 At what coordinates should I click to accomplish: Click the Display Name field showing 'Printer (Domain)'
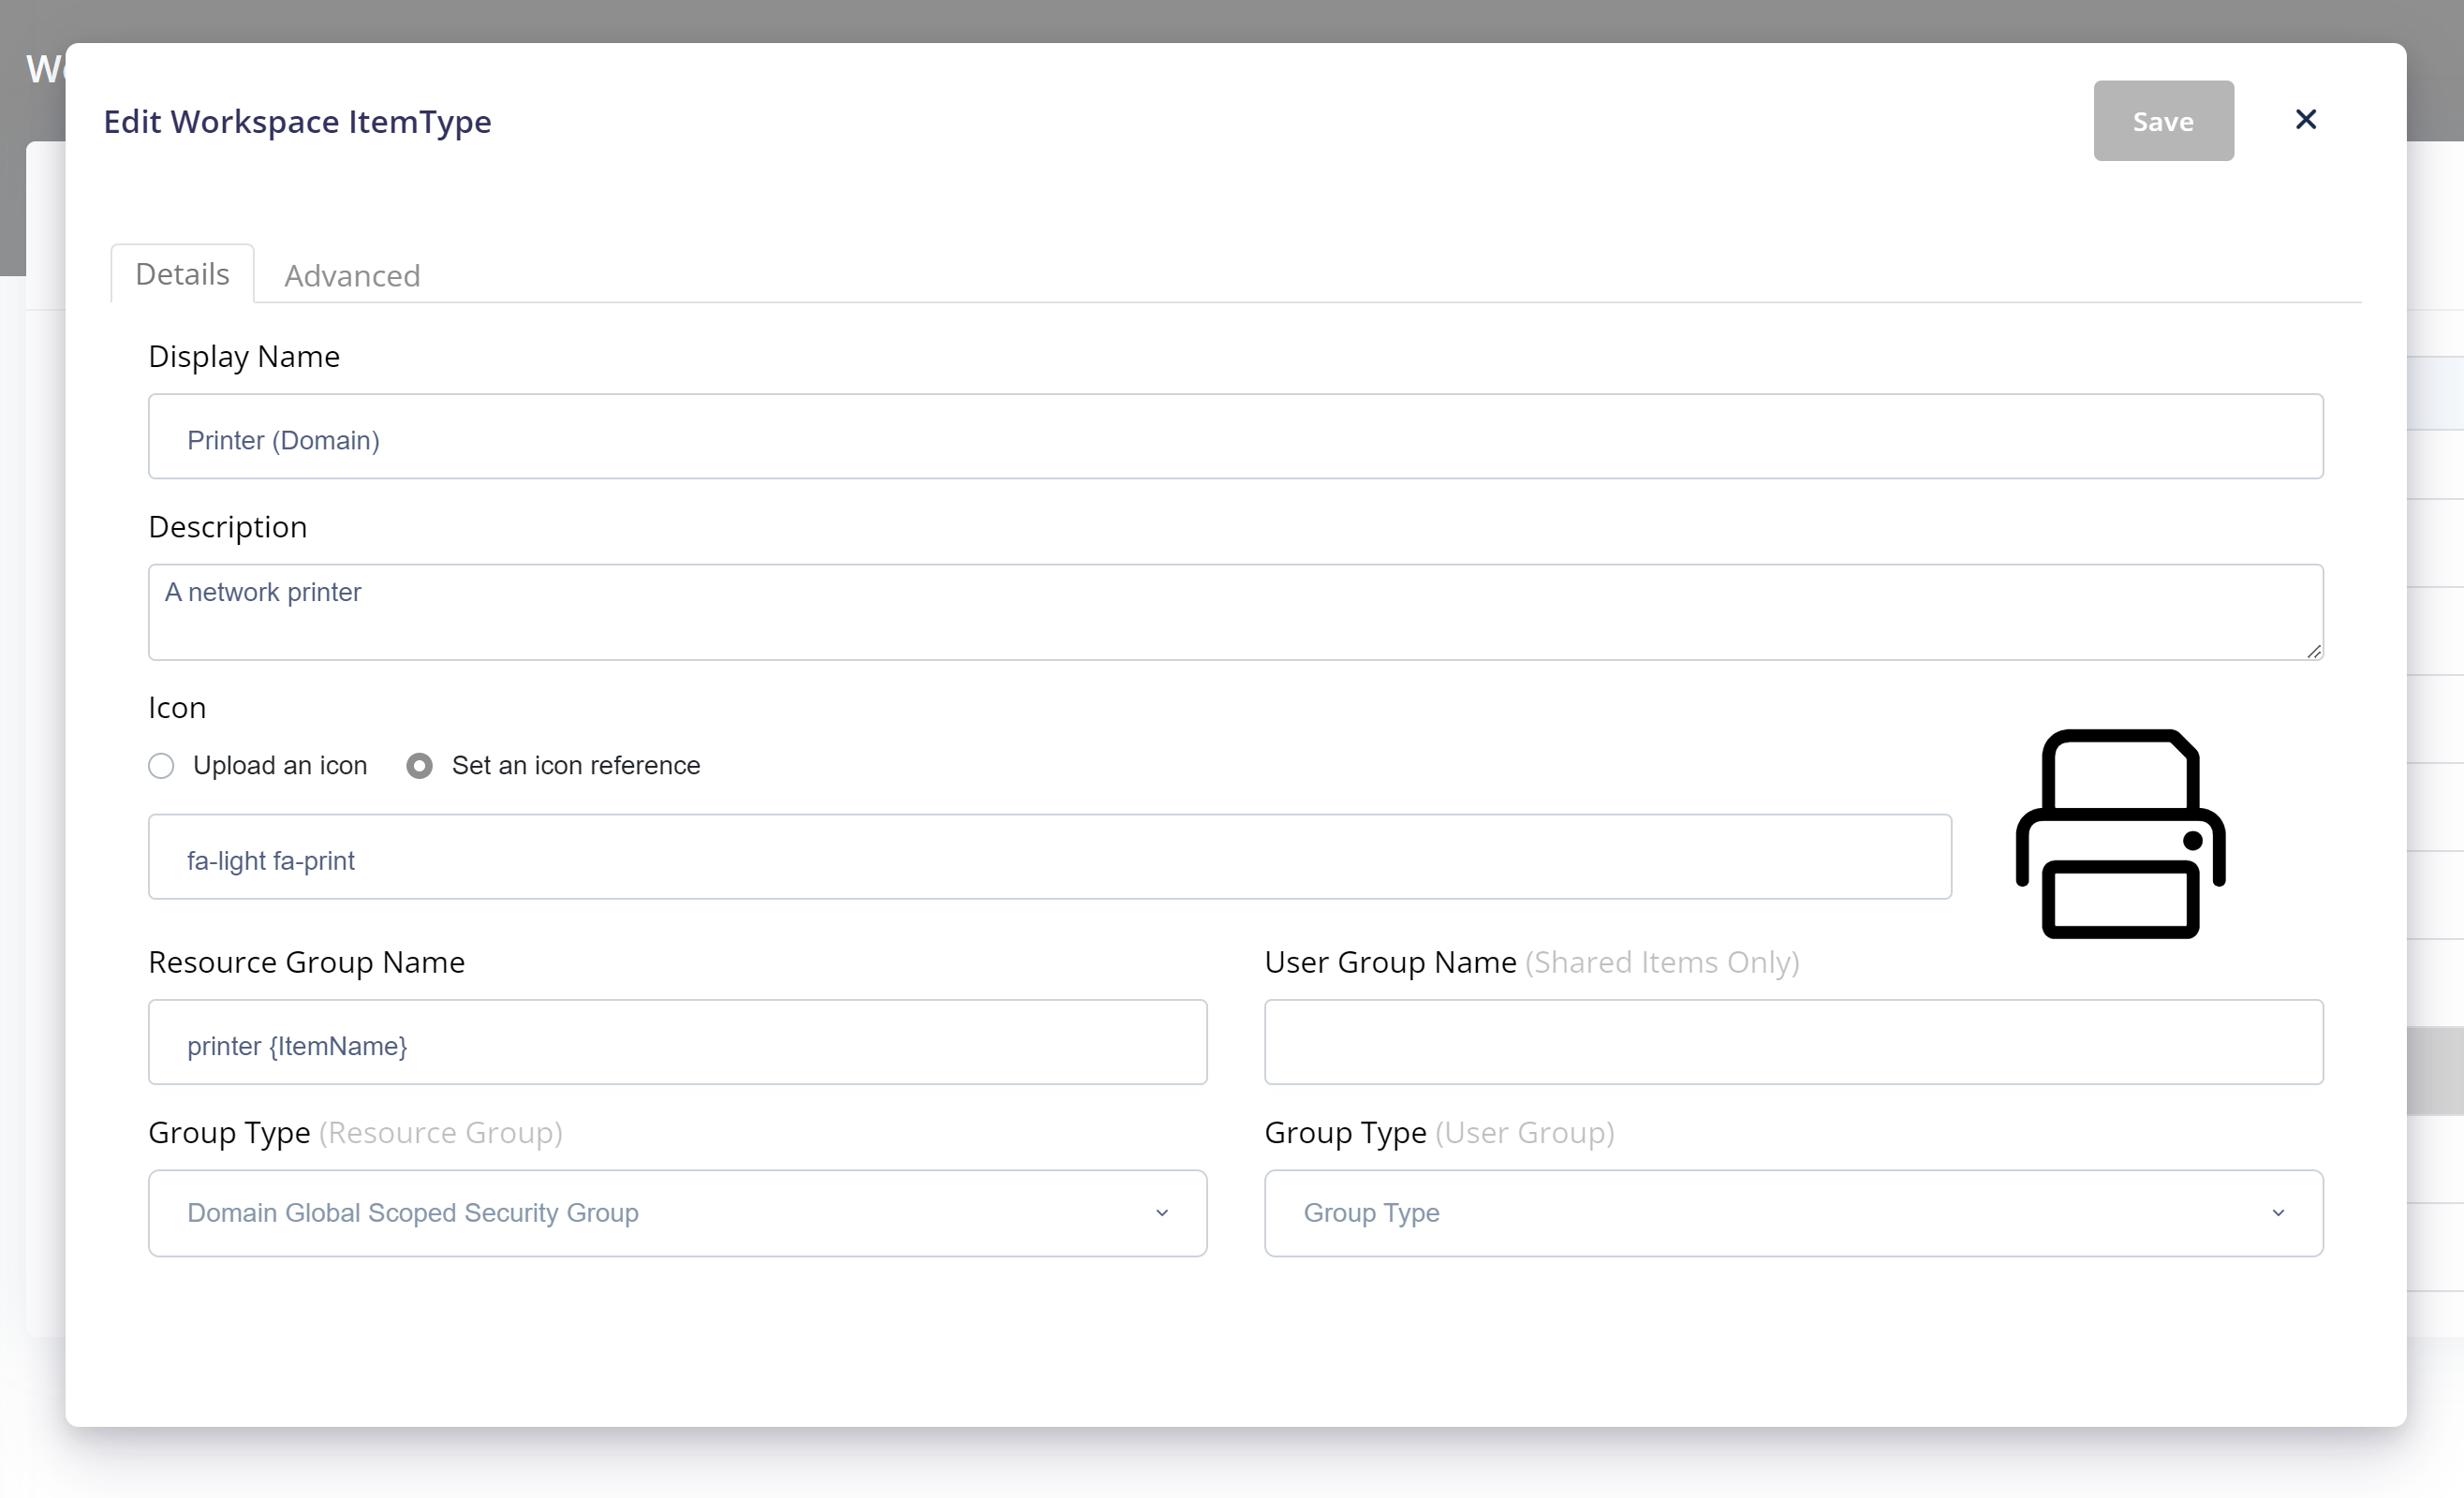click(1235, 437)
